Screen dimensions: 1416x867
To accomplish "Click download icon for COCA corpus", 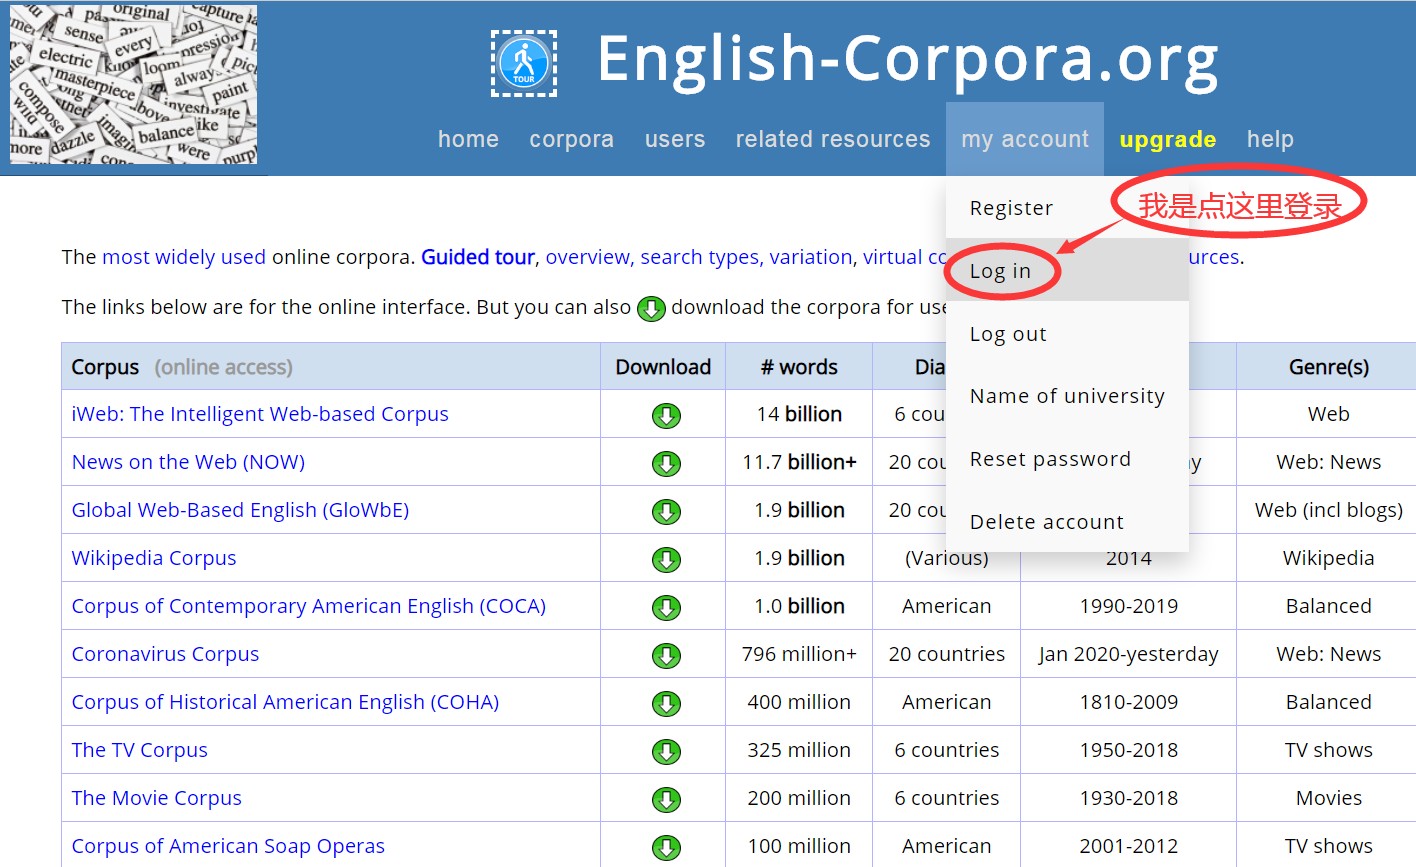I will [x=666, y=607].
